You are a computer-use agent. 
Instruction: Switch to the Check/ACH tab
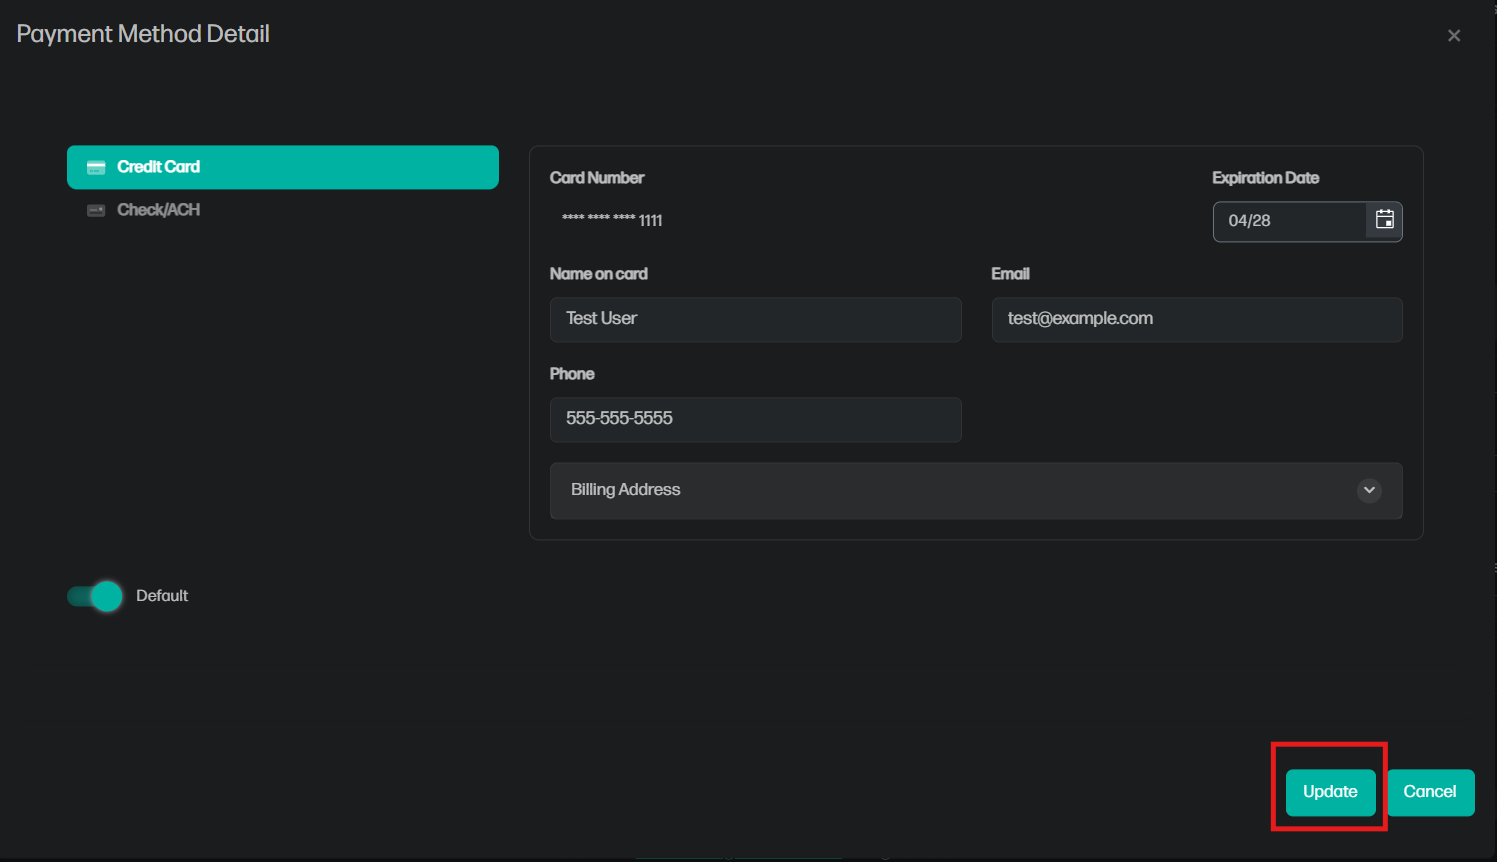click(283, 210)
